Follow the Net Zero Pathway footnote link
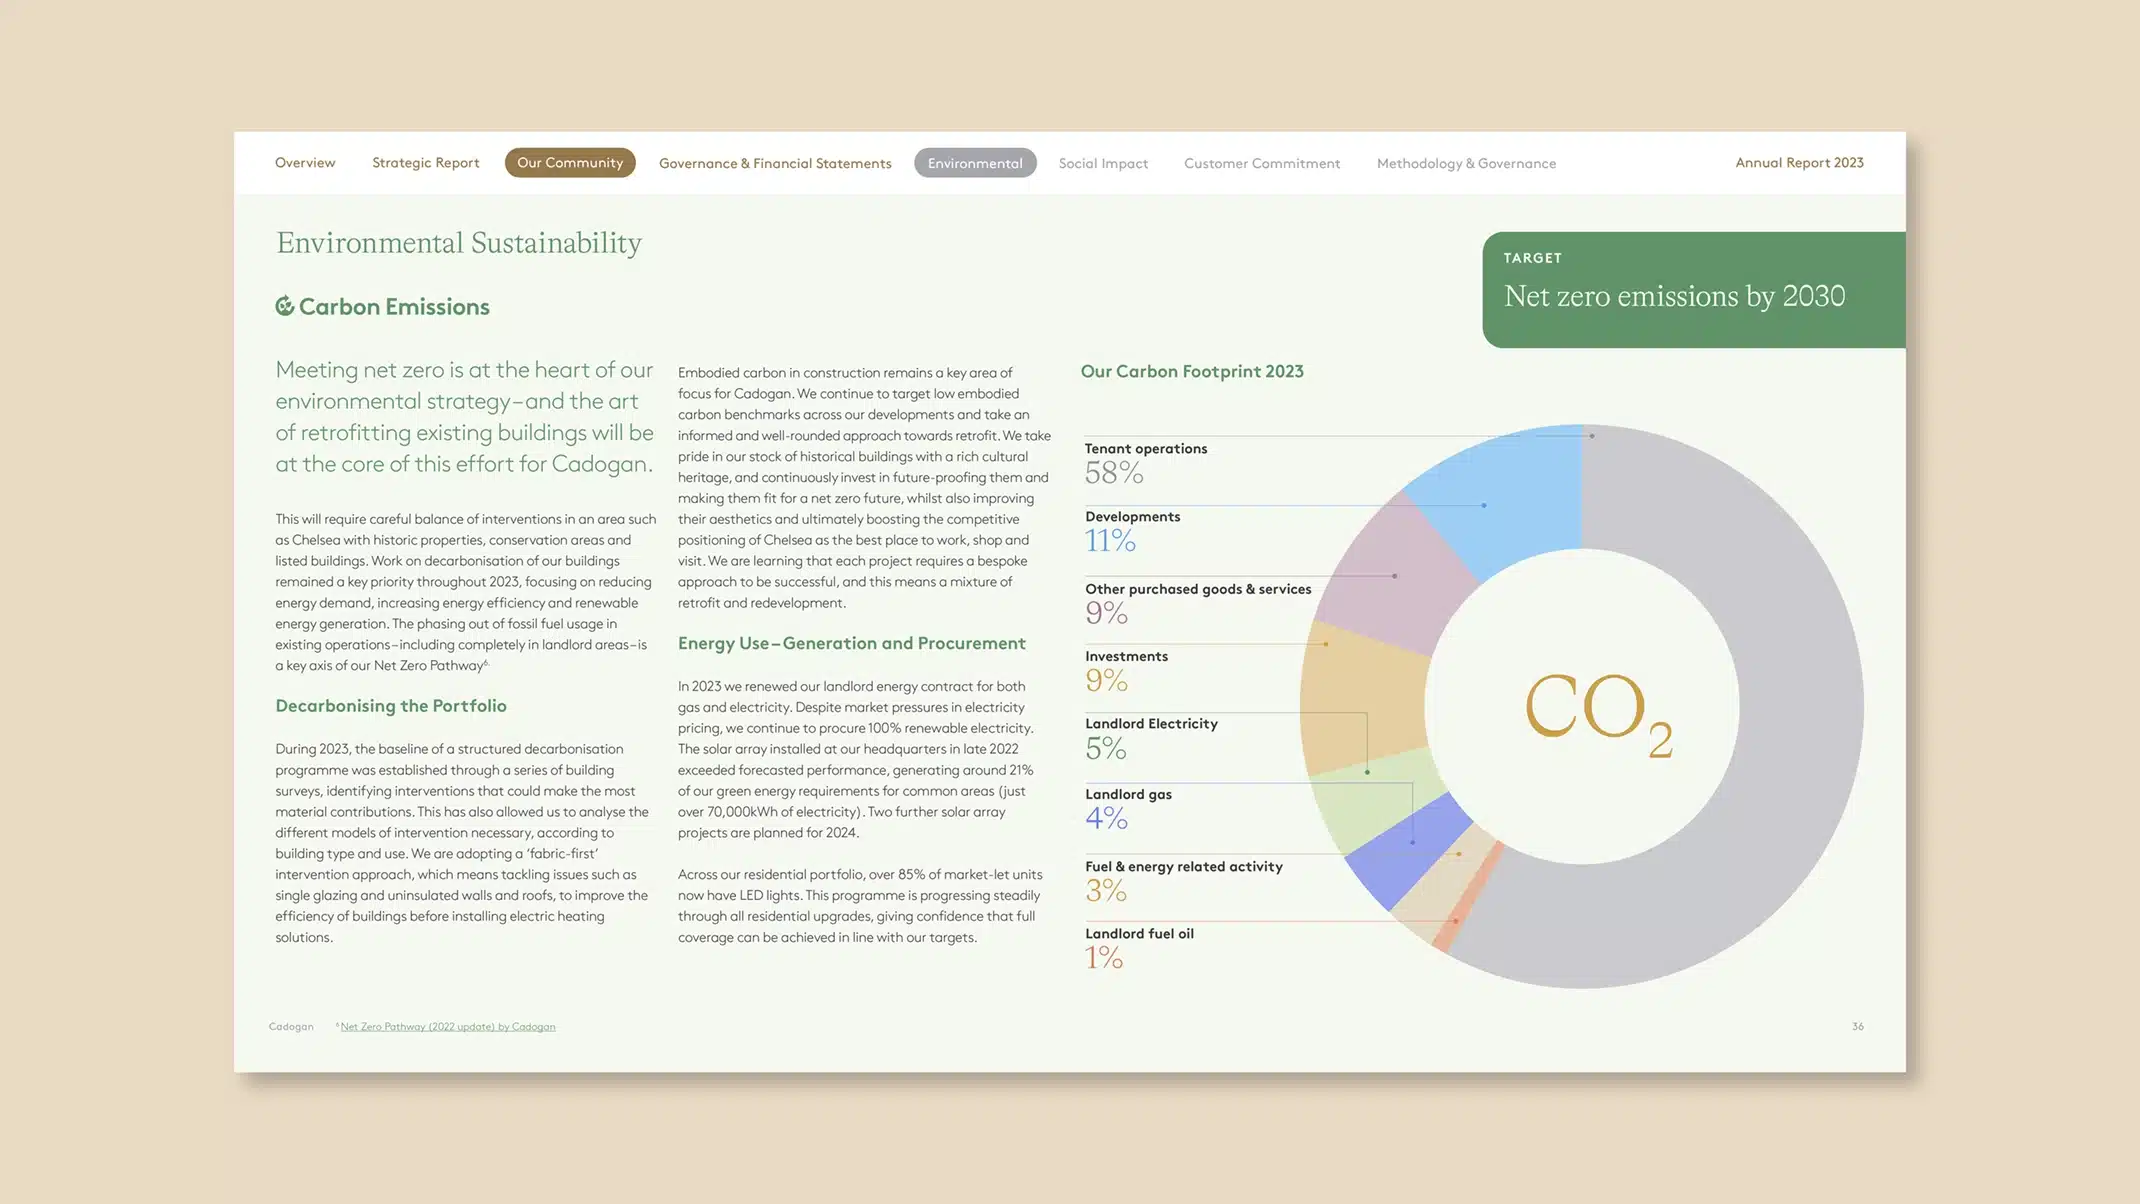 [x=447, y=1027]
